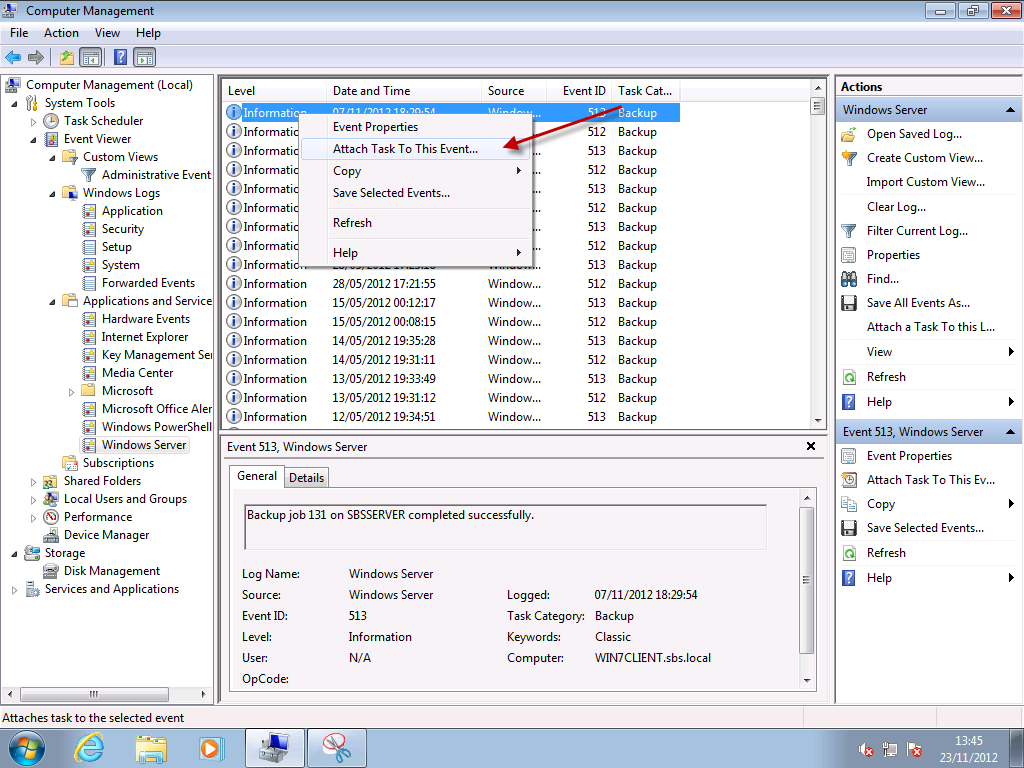Viewport: 1024px width, 768px height.
Task: Expand the Microsoft folder in tree
Action: [x=72, y=392]
